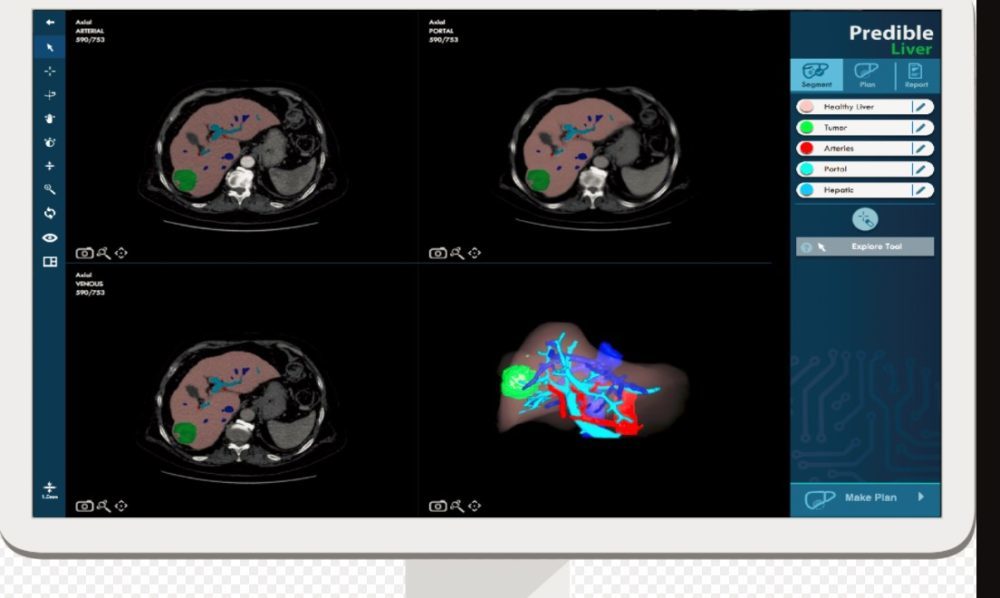Click the magic wand auto-segment button
This screenshot has height=598, width=1000.
tap(865, 219)
